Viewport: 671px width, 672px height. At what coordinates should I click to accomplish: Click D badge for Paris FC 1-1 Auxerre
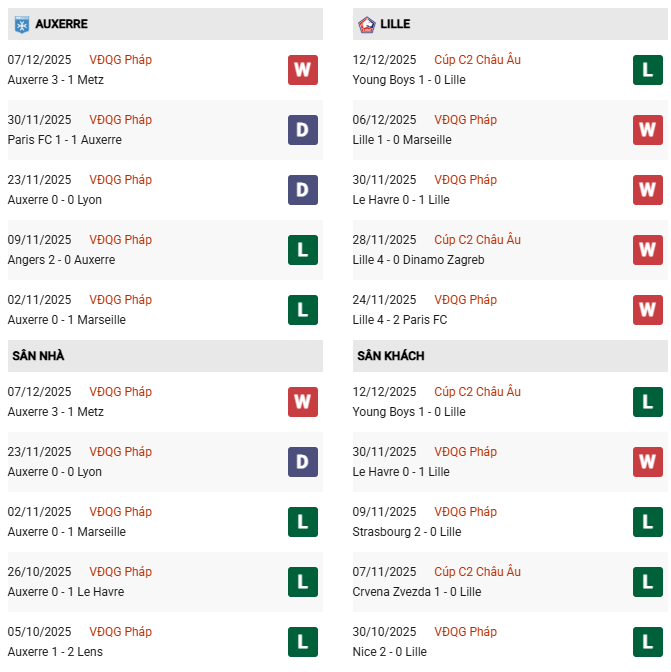(302, 130)
